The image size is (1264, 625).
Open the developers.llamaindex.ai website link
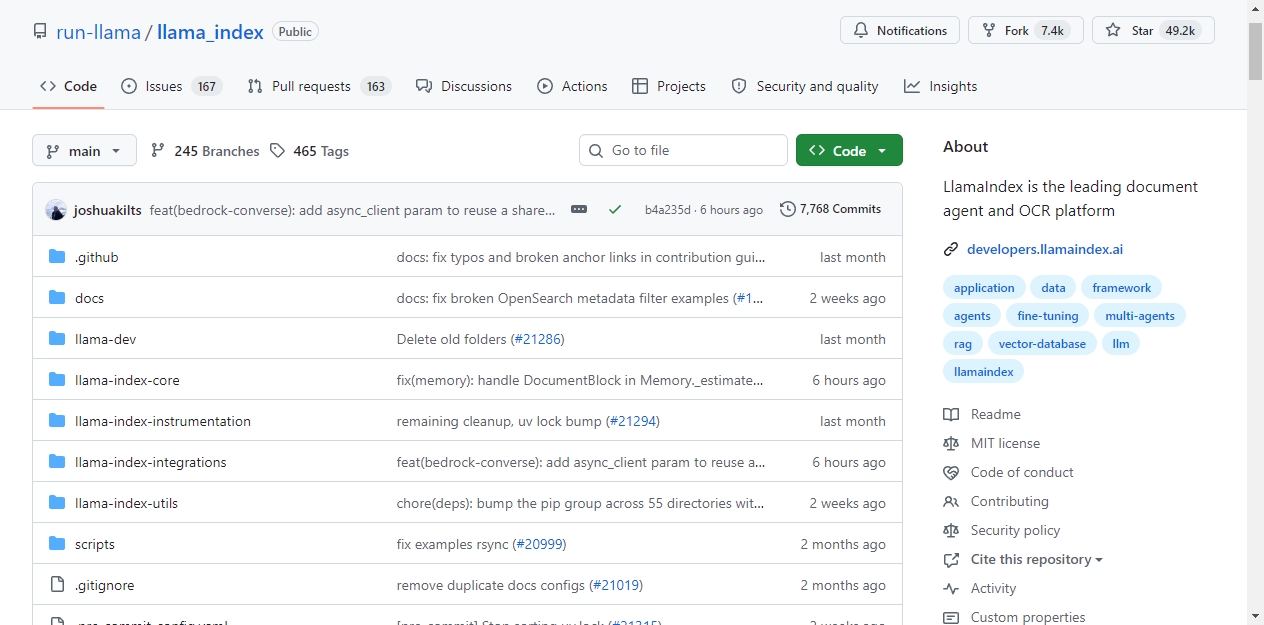click(x=1045, y=249)
